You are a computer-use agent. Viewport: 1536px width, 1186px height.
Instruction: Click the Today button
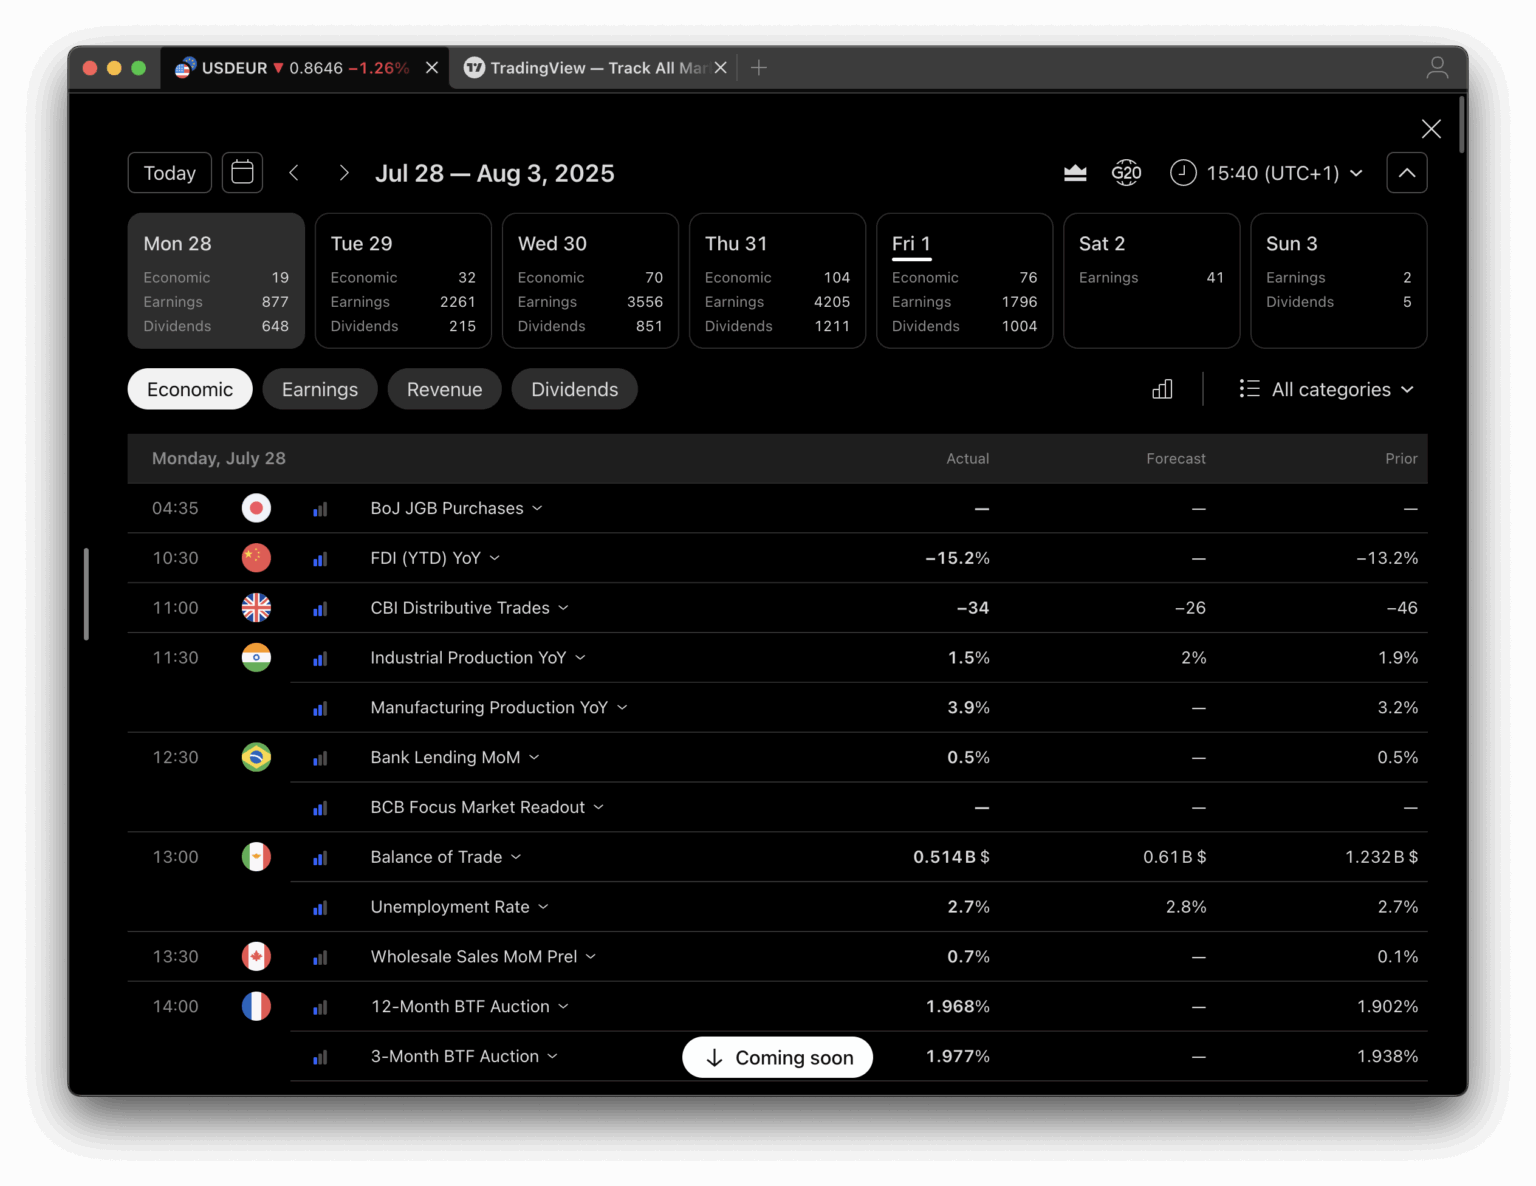point(169,173)
